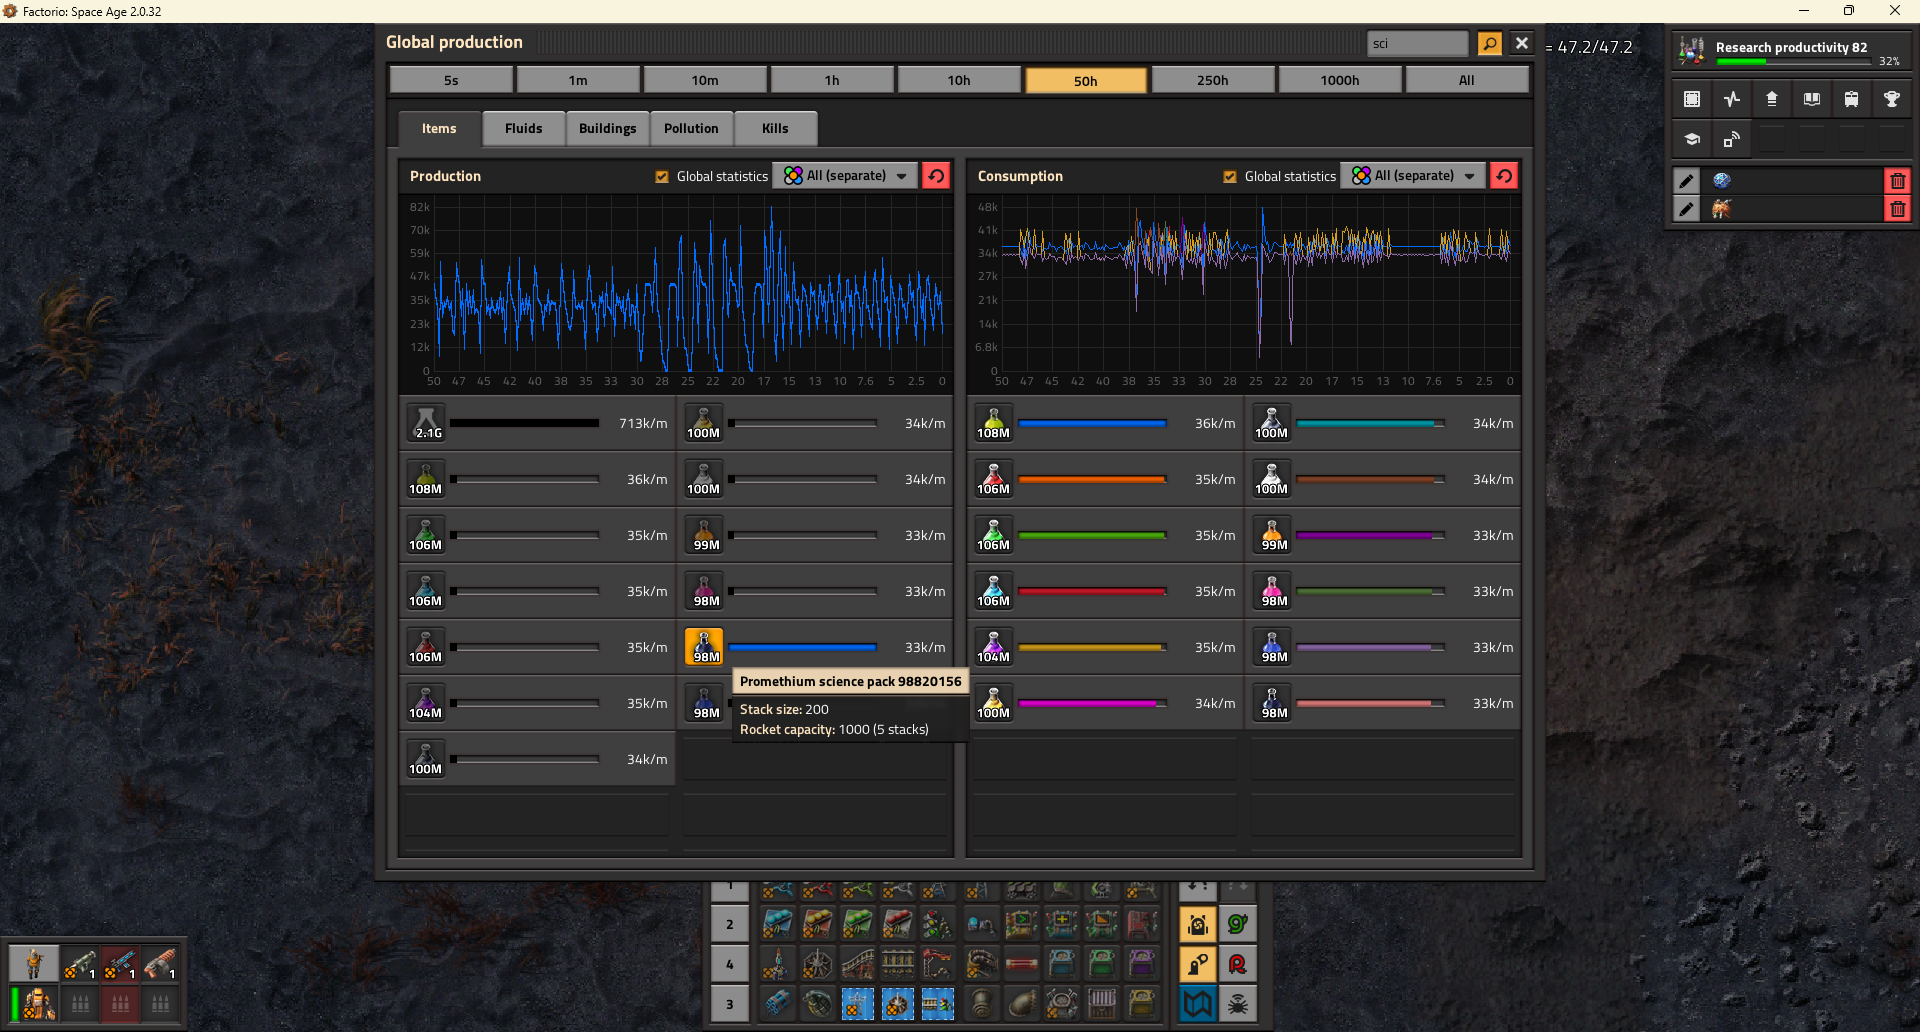
Task: Click blue 36k/m consumption bar
Action: click(1092, 424)
